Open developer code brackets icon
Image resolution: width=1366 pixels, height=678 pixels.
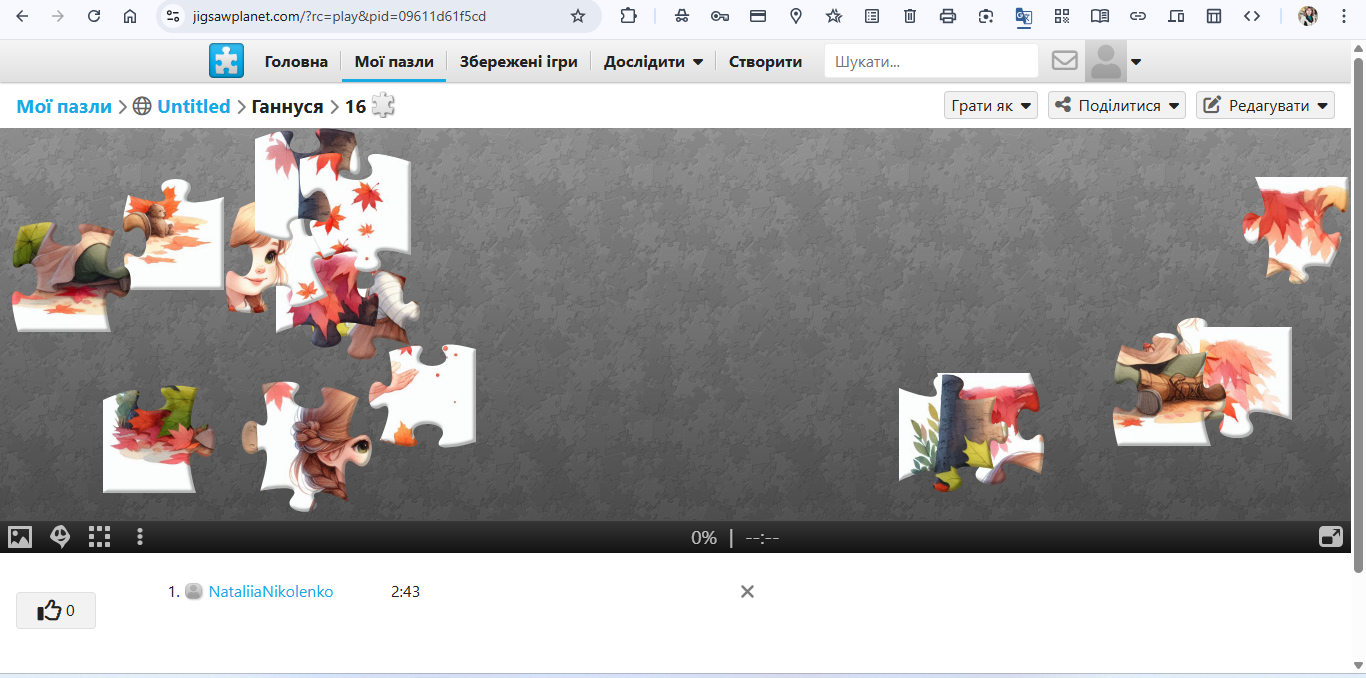click(x=1252, y=16)
